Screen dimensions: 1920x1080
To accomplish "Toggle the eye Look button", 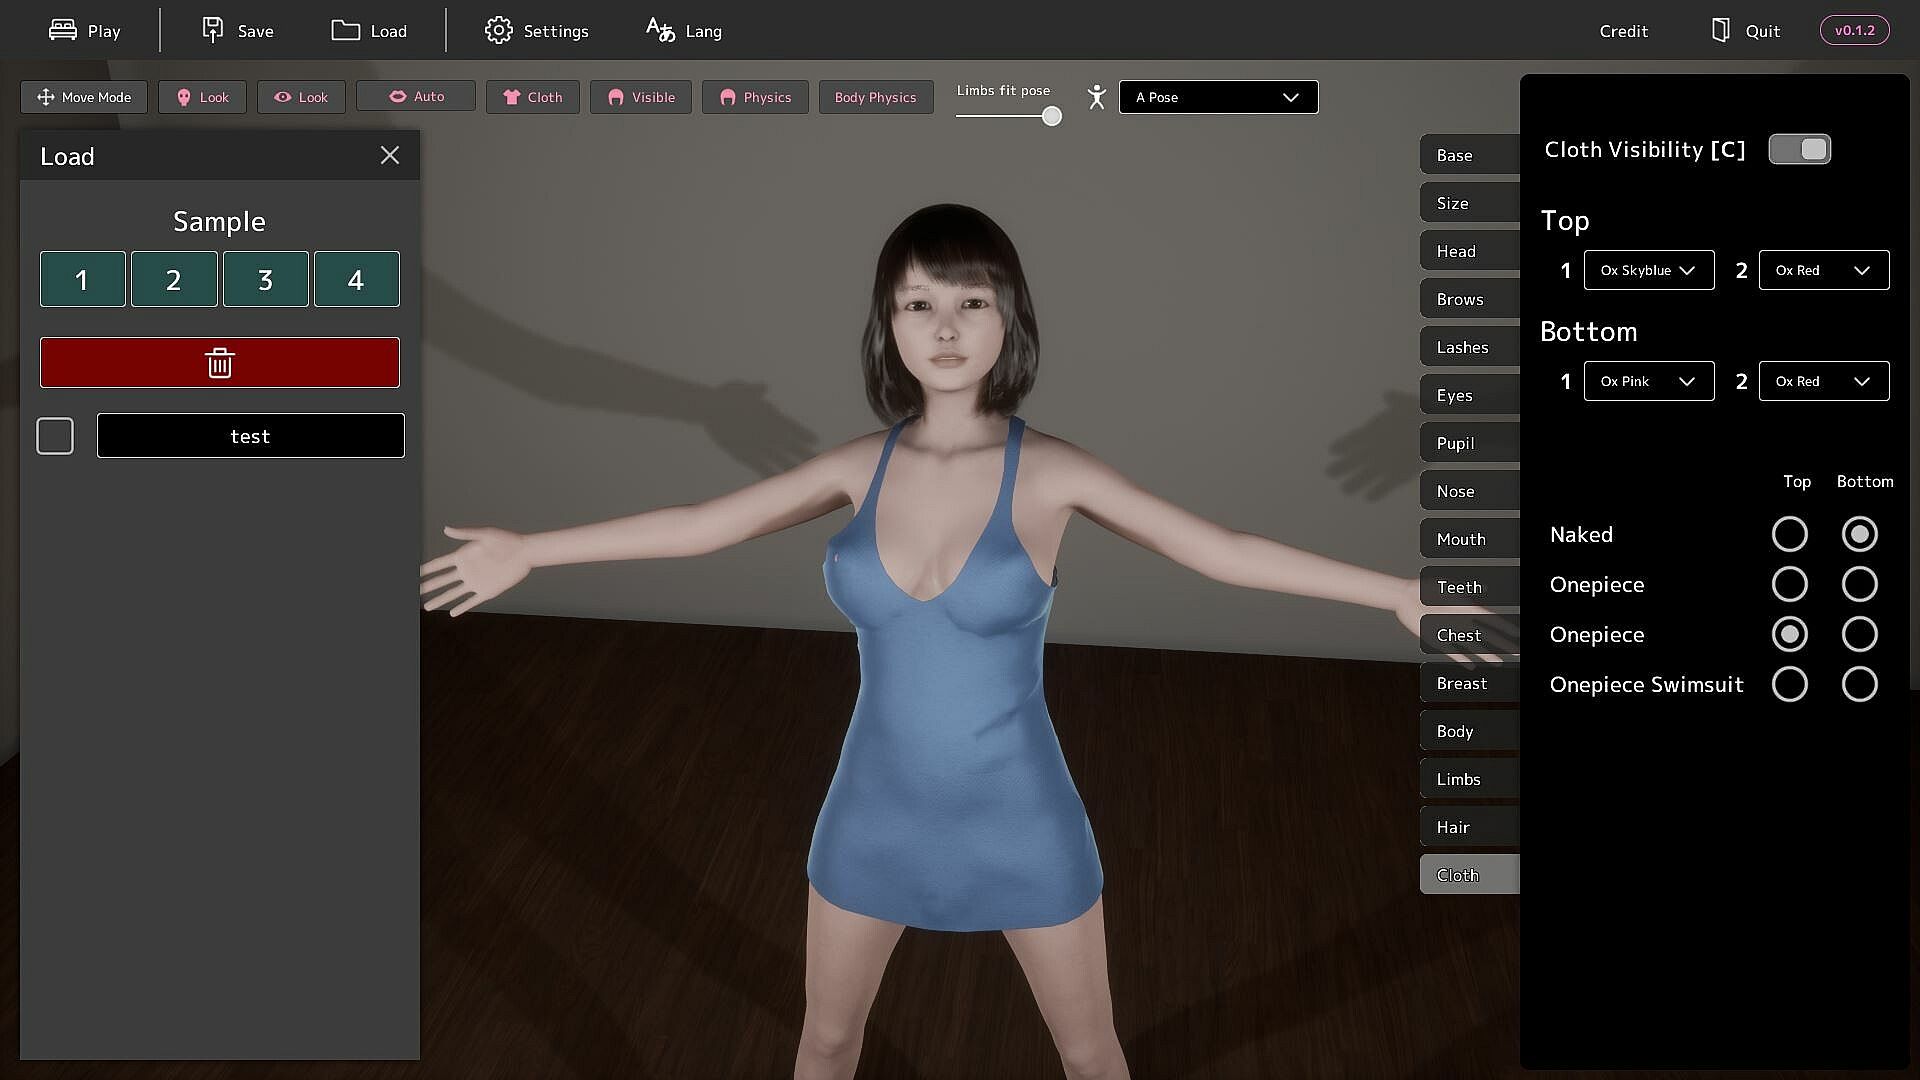I will [301, 97].
